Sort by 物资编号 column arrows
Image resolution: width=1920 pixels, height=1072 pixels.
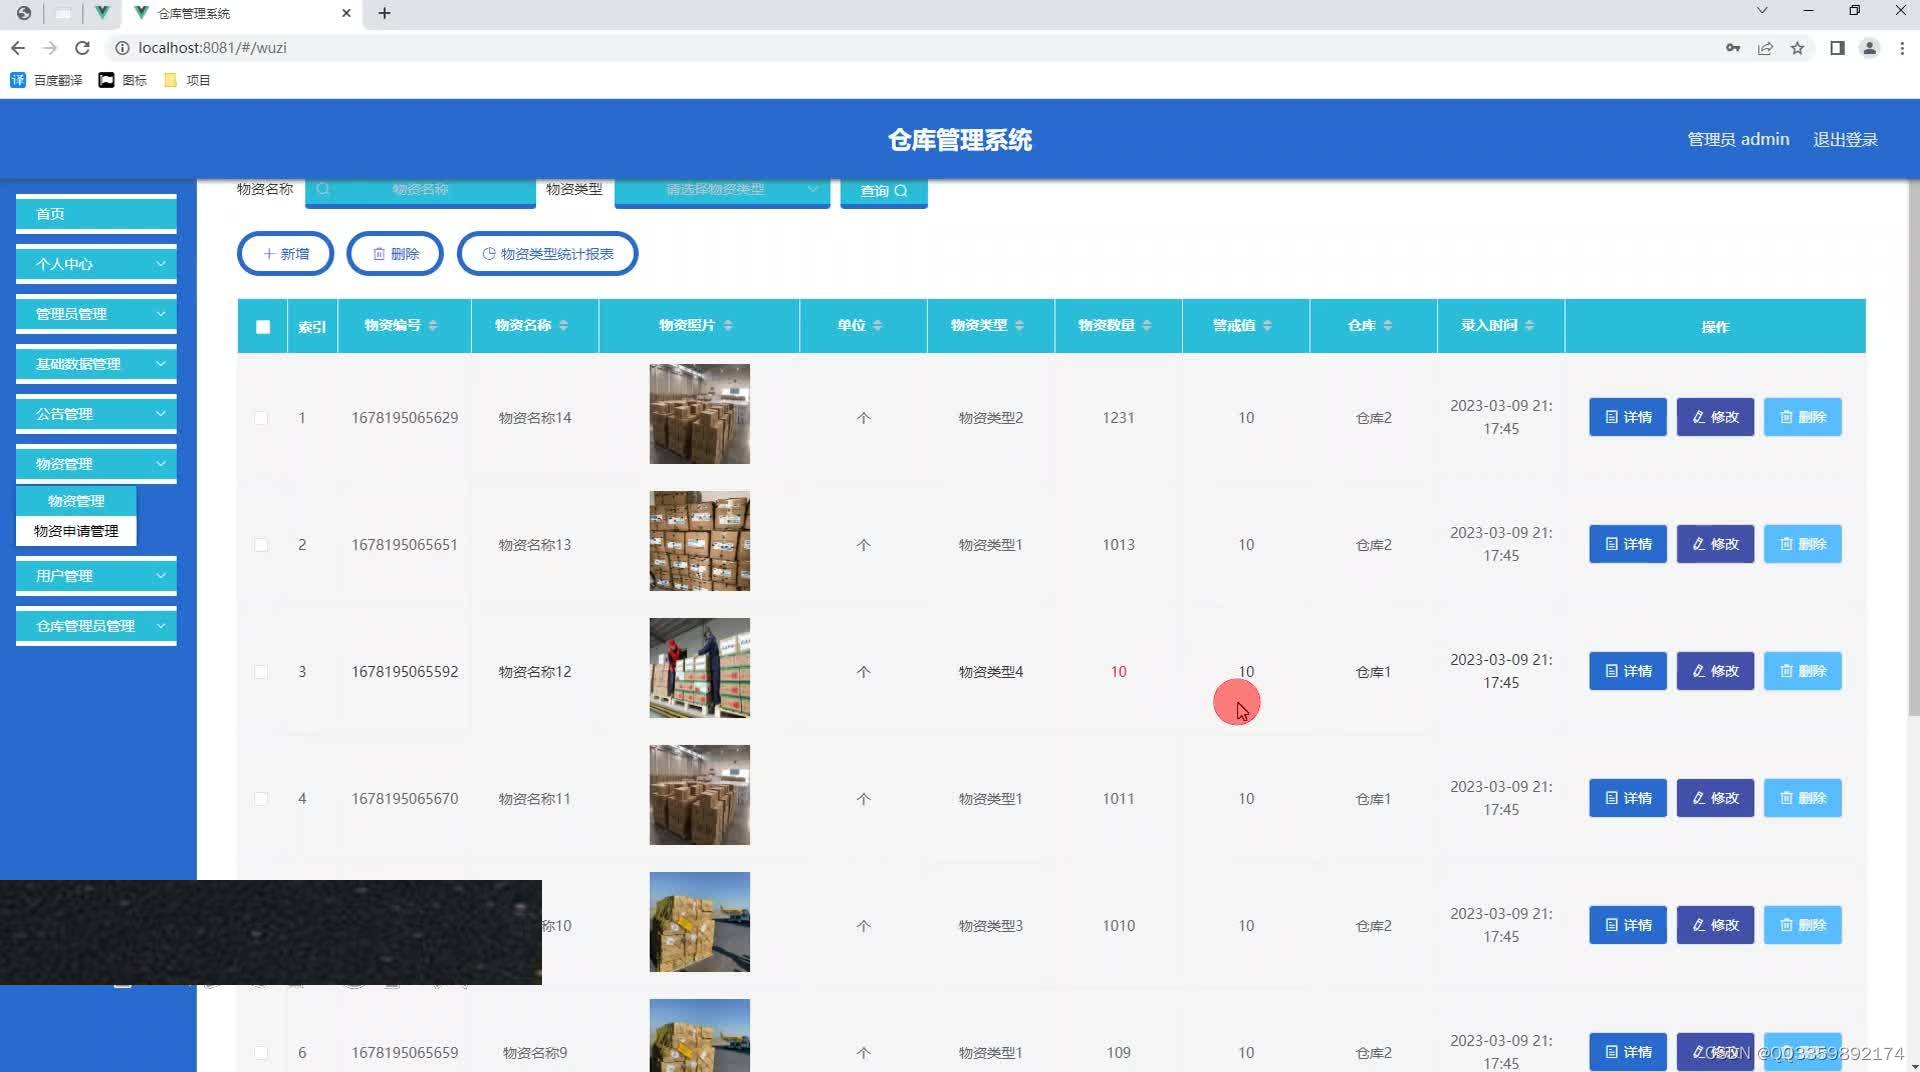[x=433, y=326]
